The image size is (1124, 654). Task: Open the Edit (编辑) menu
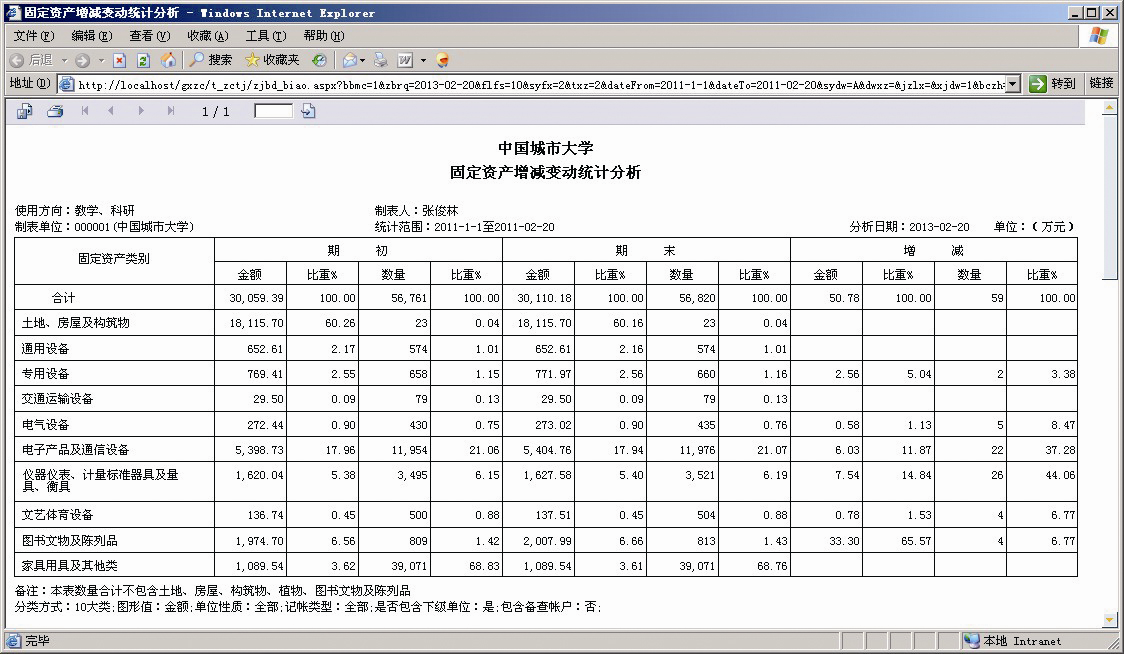tap(92, 36)
